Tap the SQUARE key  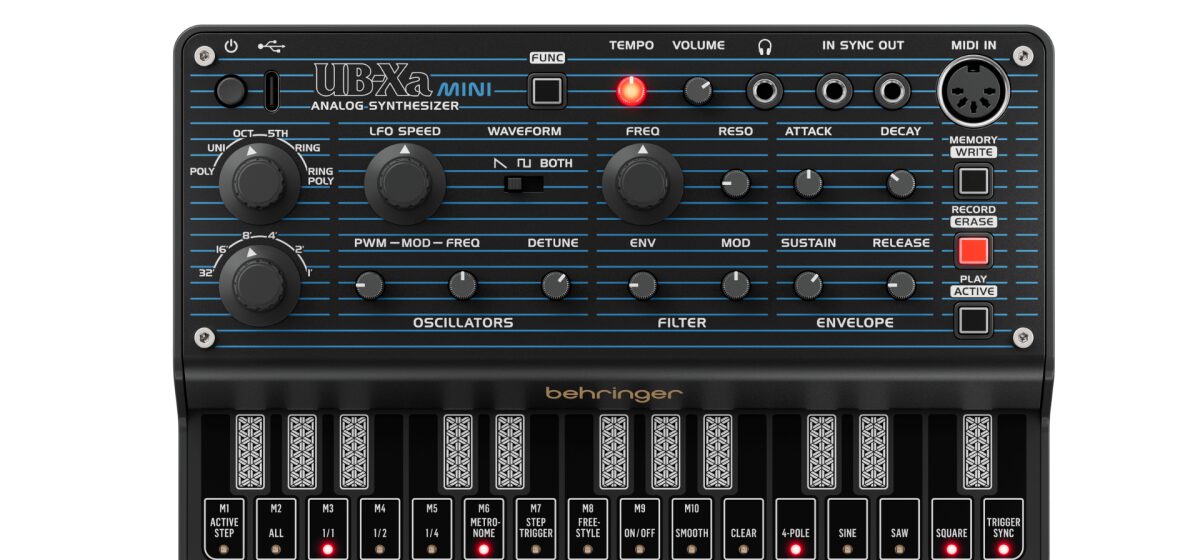click(952, 529)
